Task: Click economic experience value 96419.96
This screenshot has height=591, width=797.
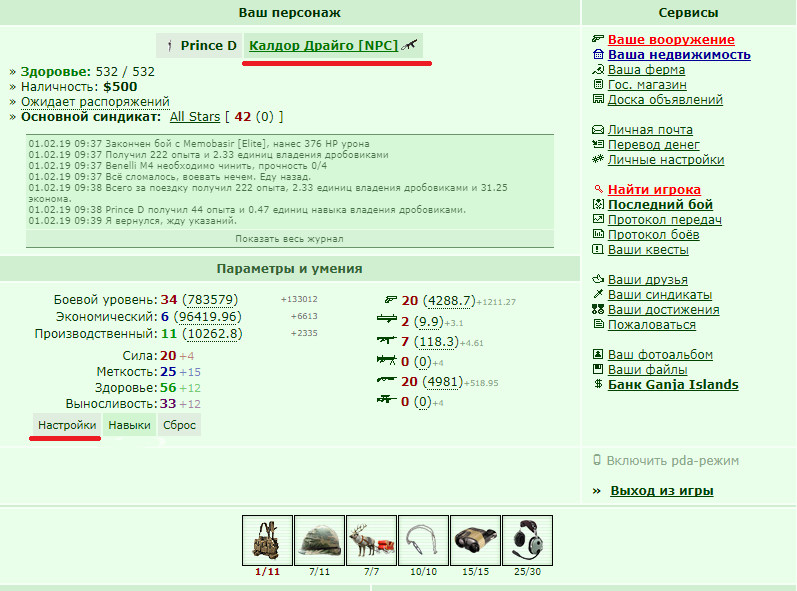Action: pyautogui.click(x=207, y=317)
